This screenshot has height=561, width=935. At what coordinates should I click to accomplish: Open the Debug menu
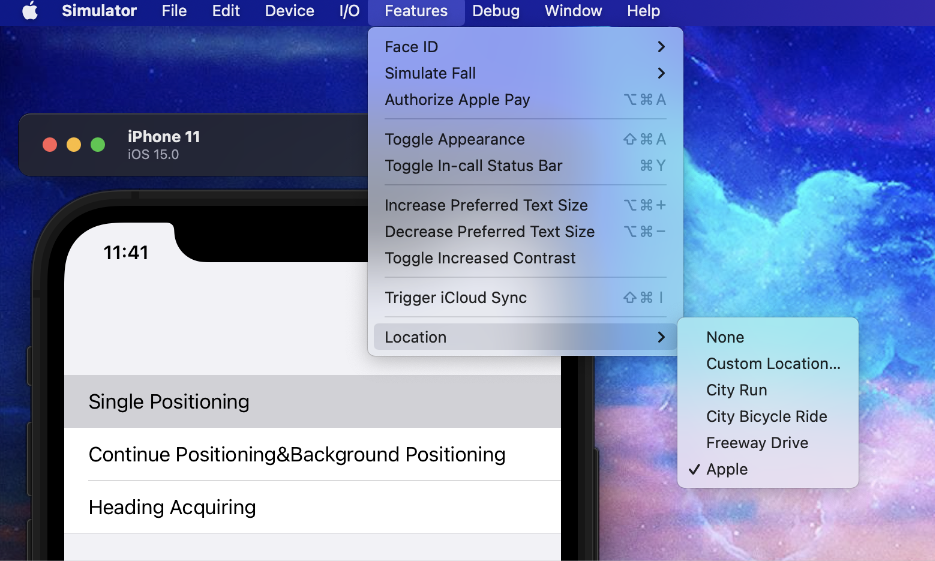click(x=496, y=11)
